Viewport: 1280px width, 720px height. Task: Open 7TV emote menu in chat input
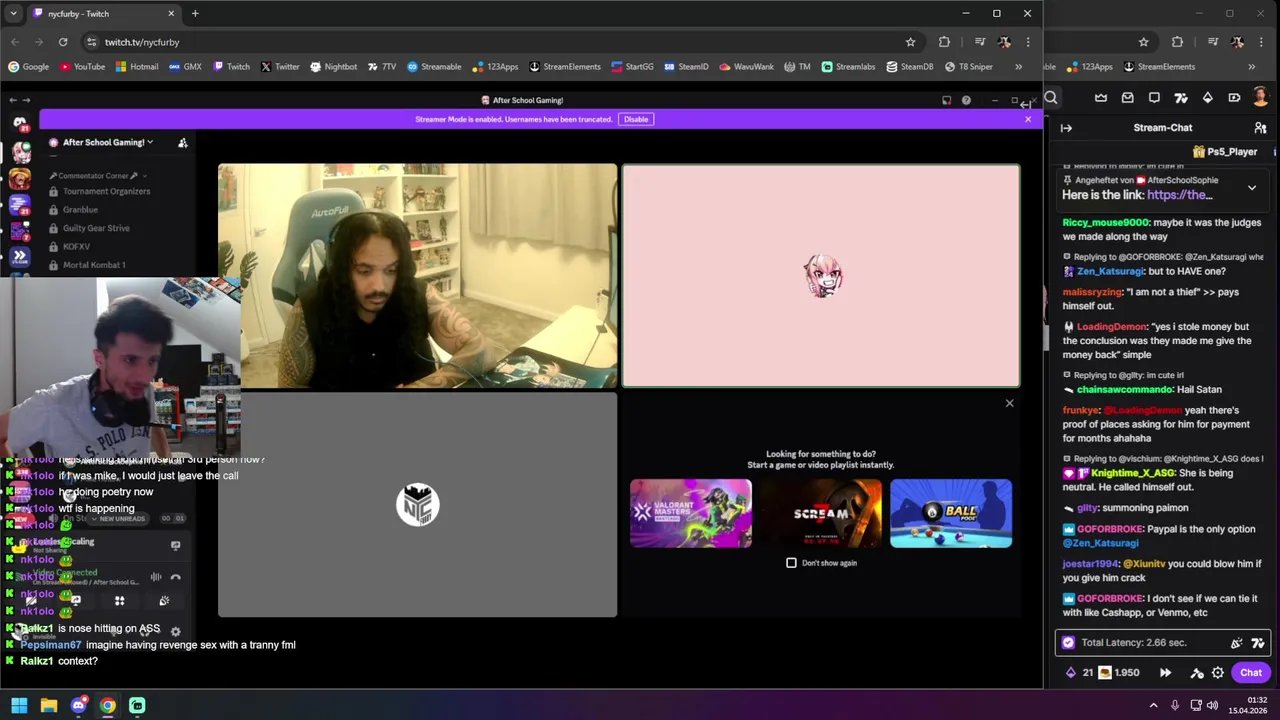tap(1258, 643)
